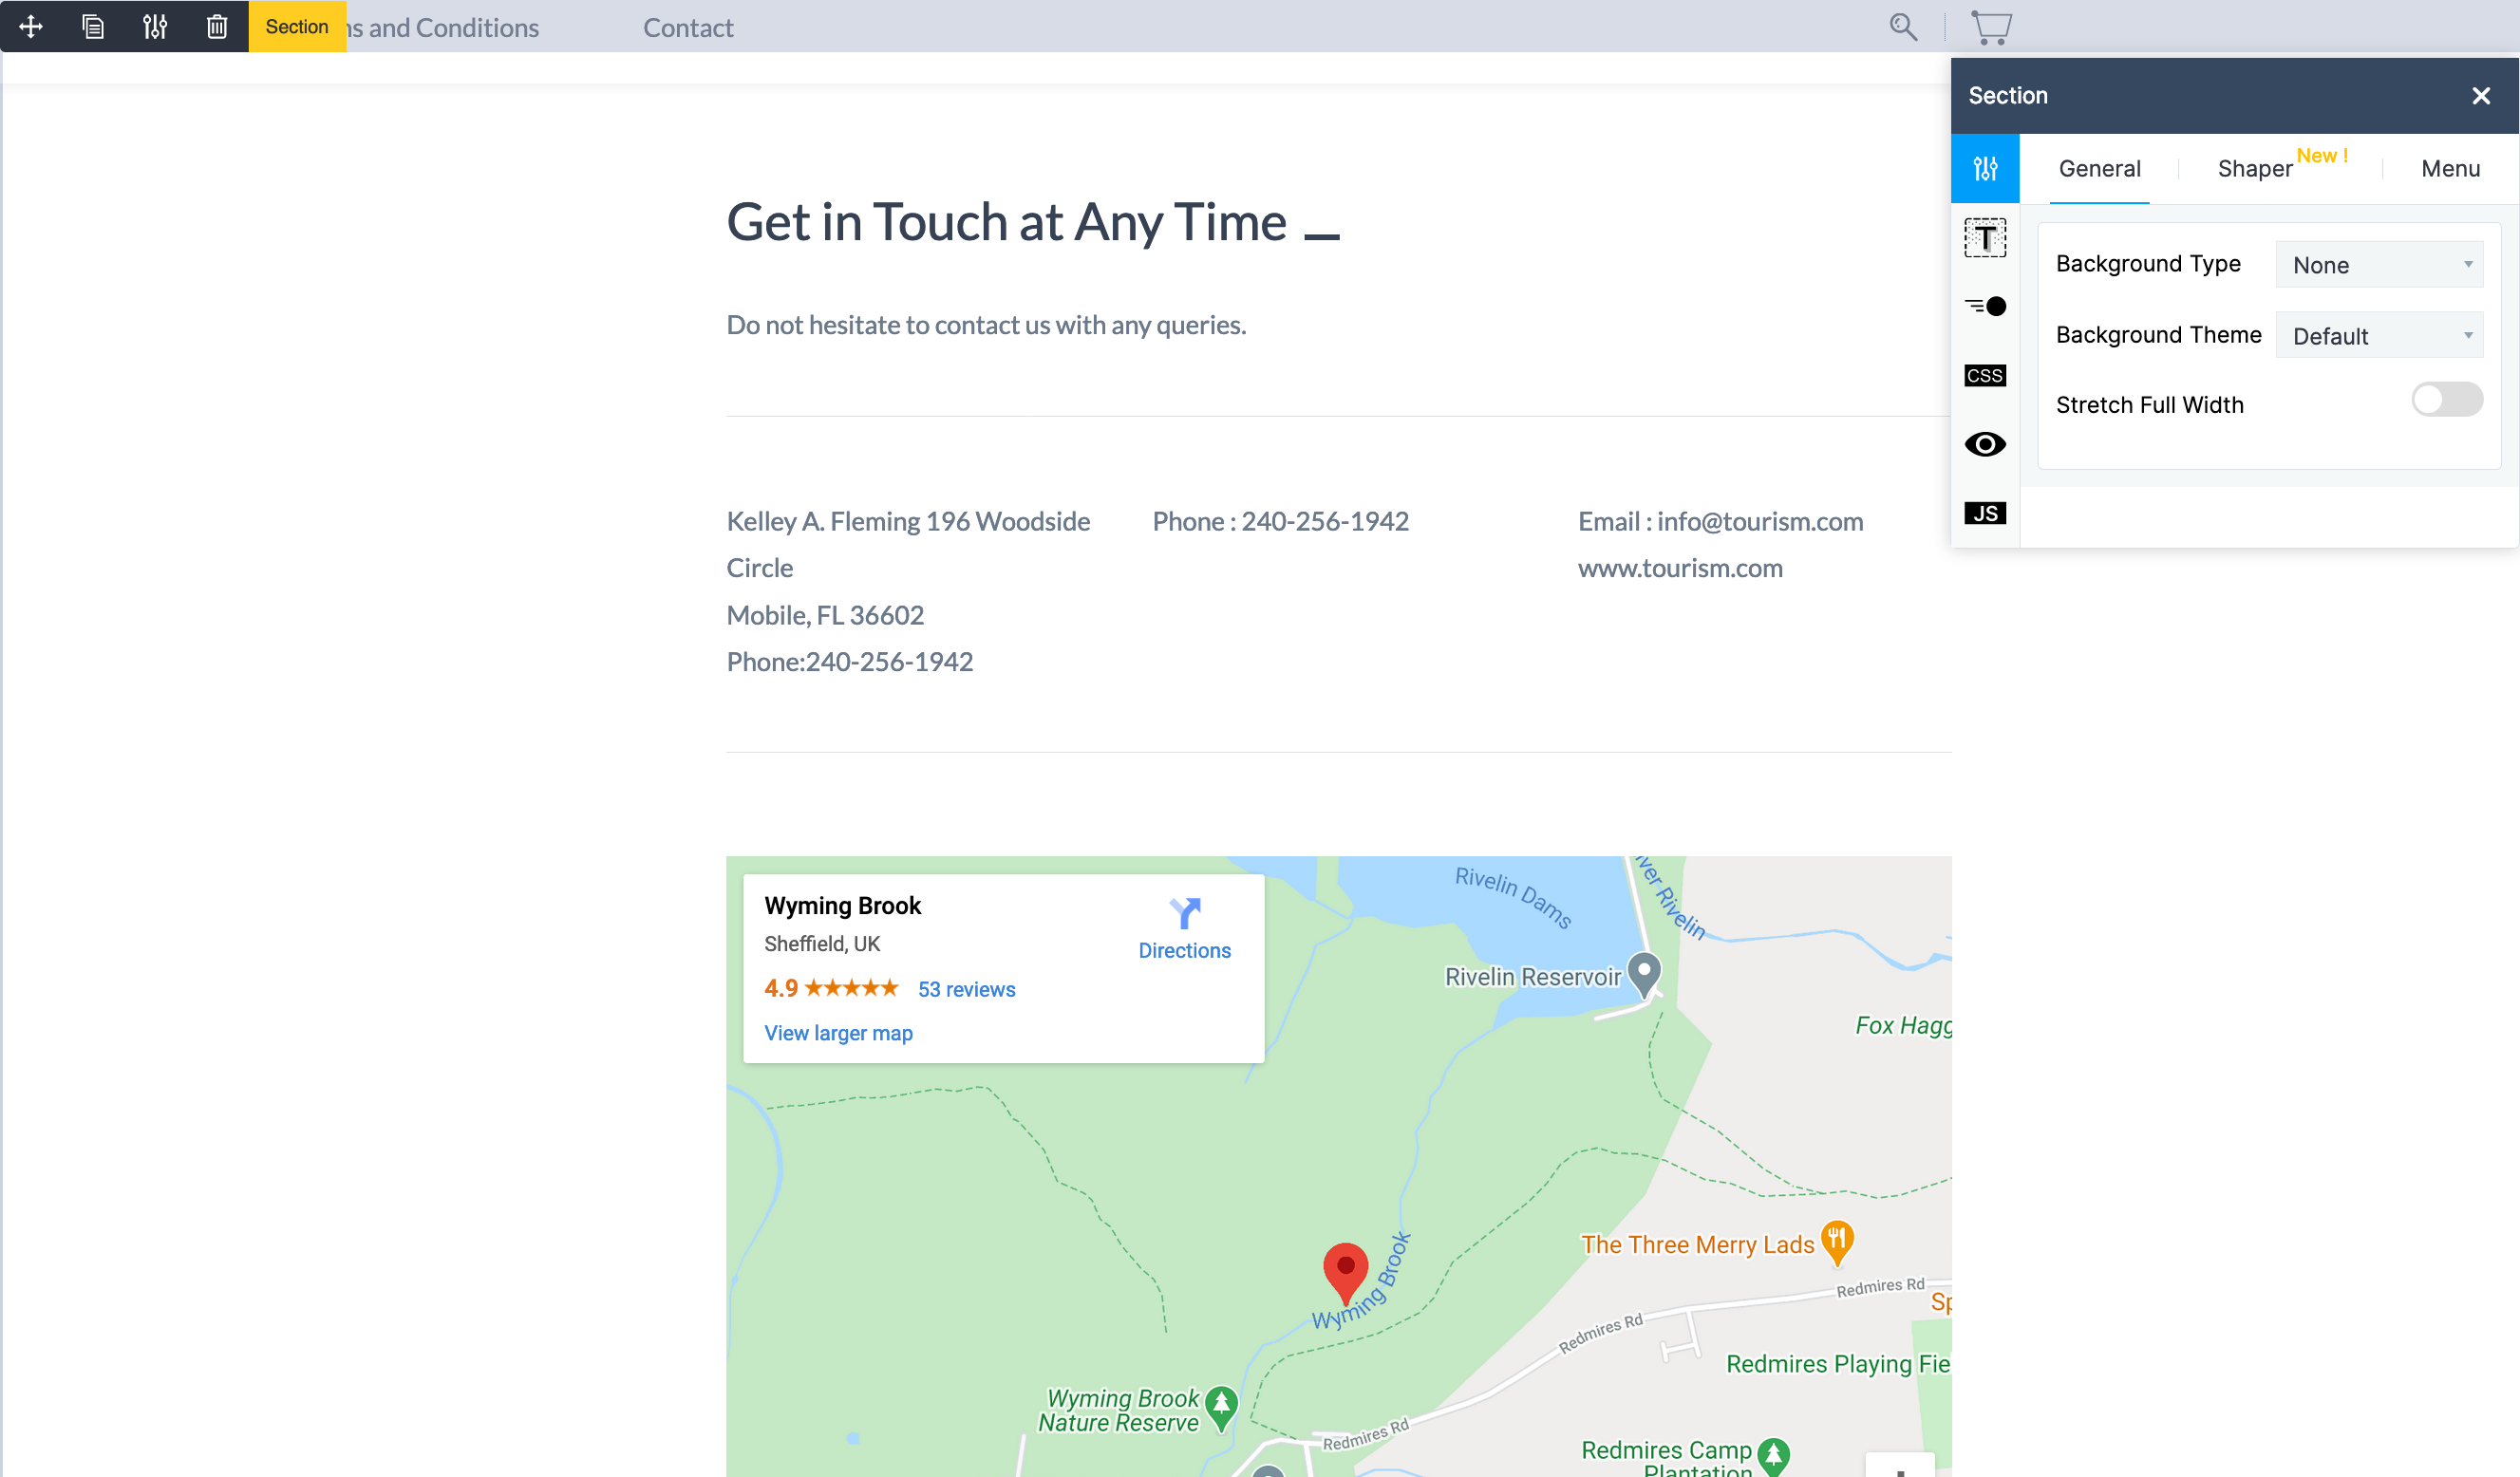Click the move section drag handle icon
Image resolution: width=2520 pixels, height=1477 pixels.
click(31, 27)
